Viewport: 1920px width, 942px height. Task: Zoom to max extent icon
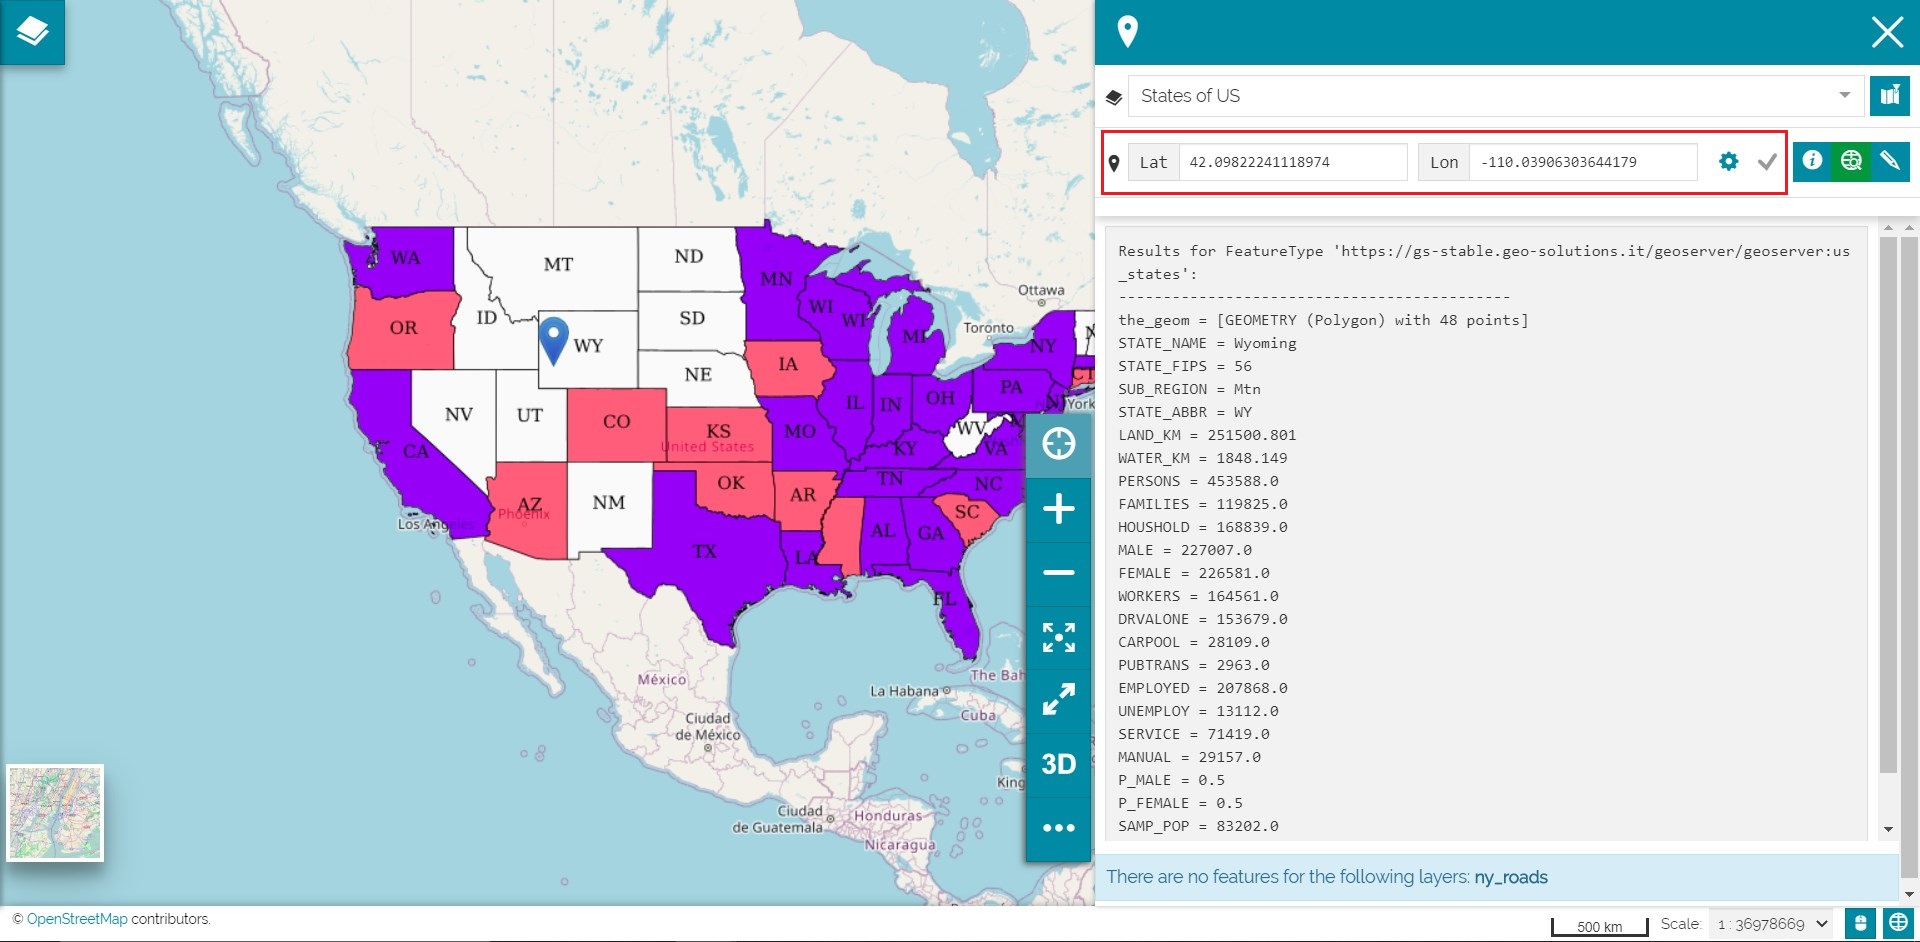tap(1058, 637)
